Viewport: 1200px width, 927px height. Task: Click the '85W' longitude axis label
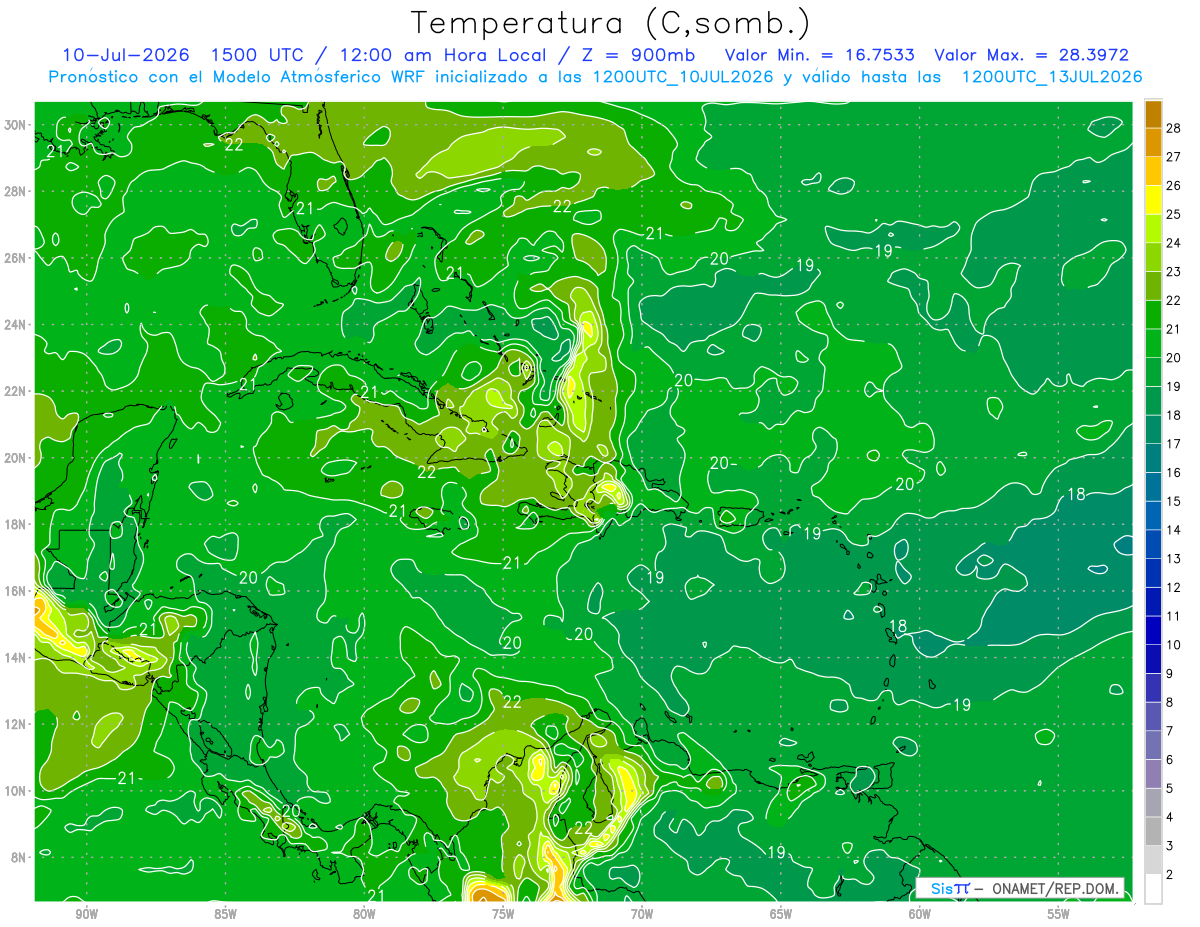[225, 914]
